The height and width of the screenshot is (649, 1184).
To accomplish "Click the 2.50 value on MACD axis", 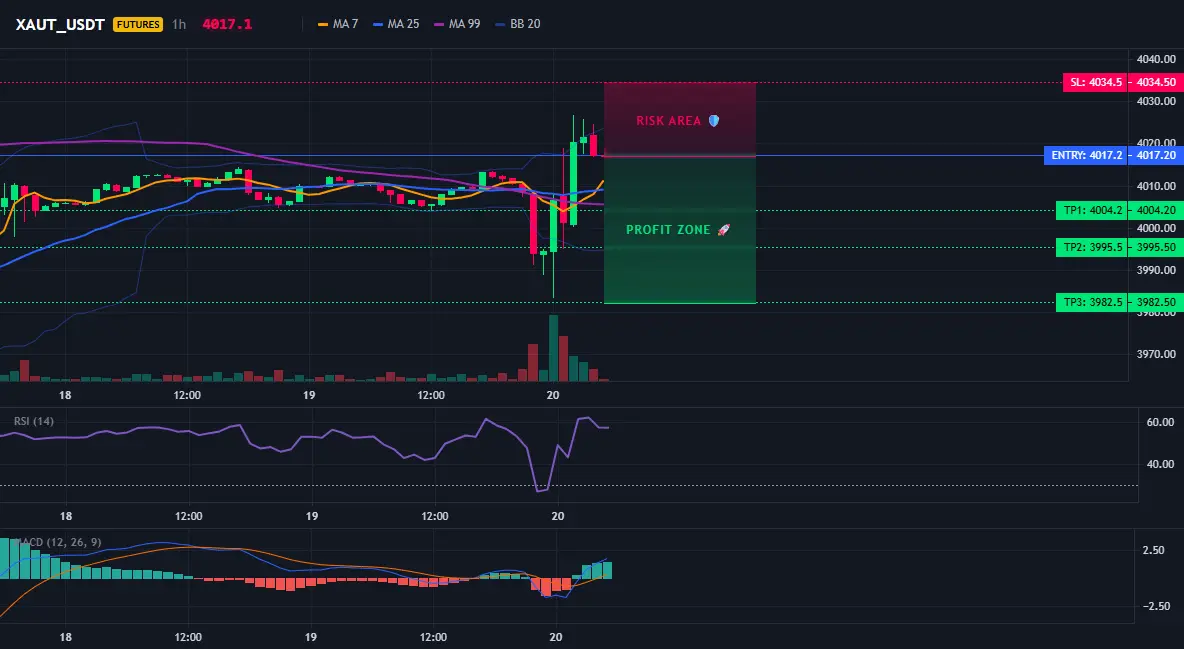I will 1153,551.
